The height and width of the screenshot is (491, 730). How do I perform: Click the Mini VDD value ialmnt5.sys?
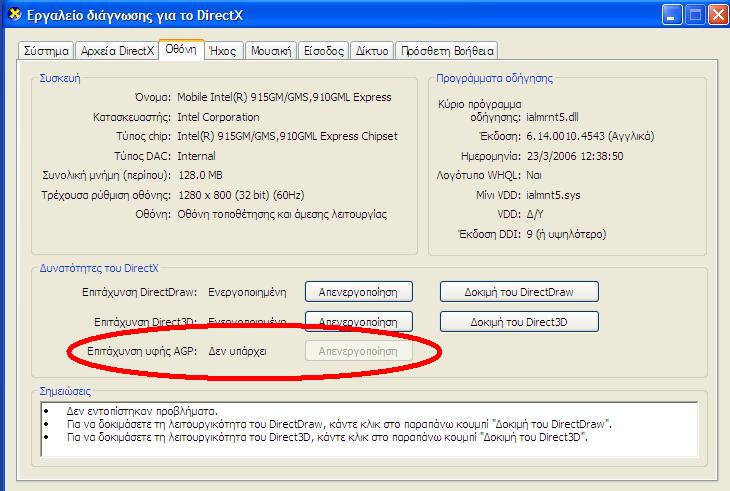[554, 195]
